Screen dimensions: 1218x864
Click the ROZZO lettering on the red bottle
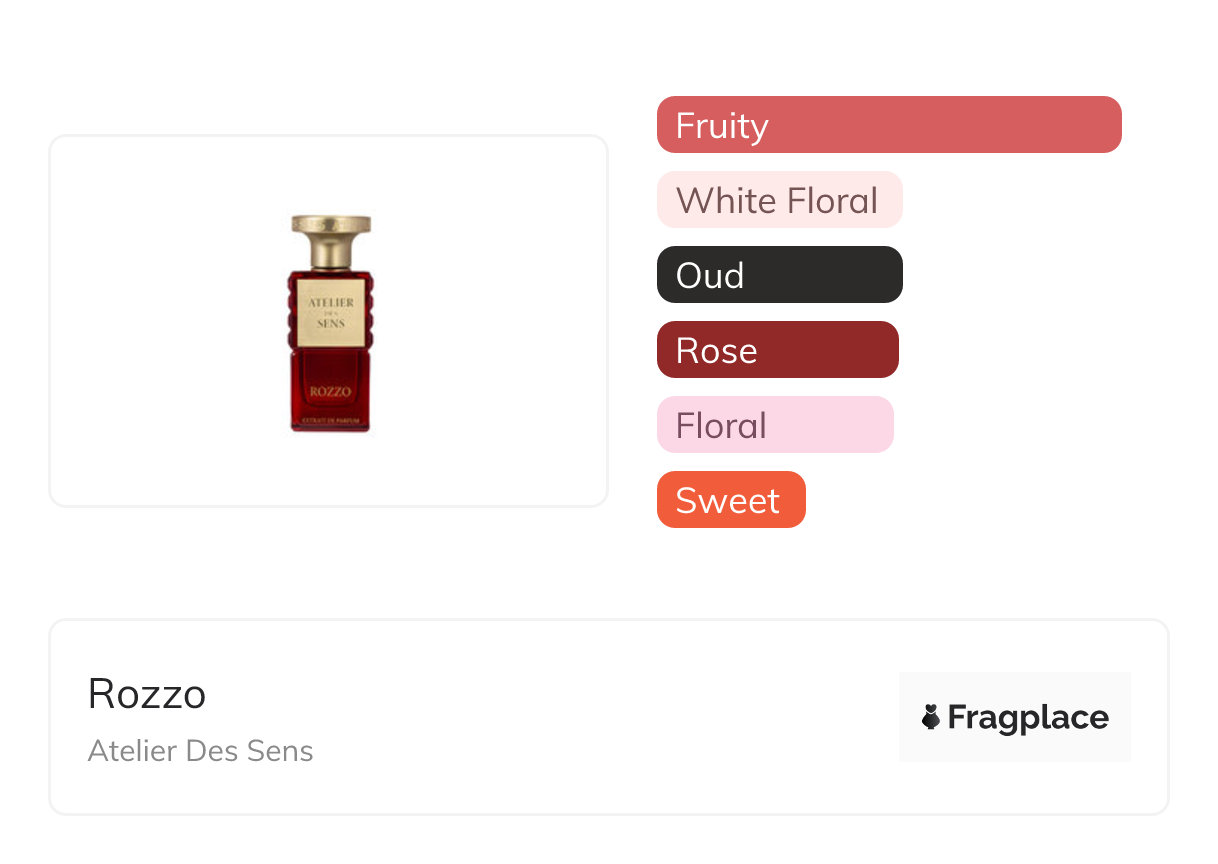(x=330, y=391)
